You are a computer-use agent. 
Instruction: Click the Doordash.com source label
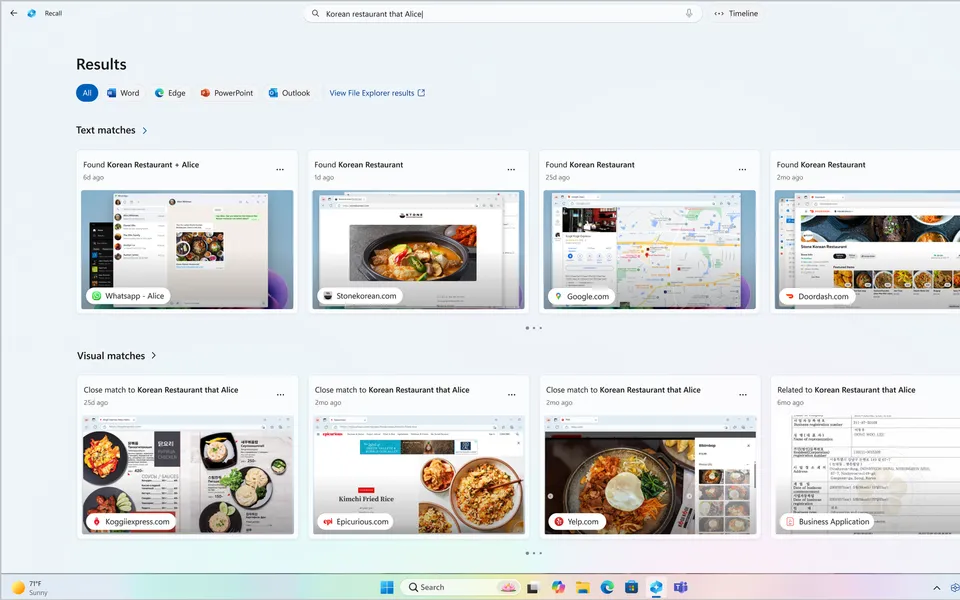[817, 296]
